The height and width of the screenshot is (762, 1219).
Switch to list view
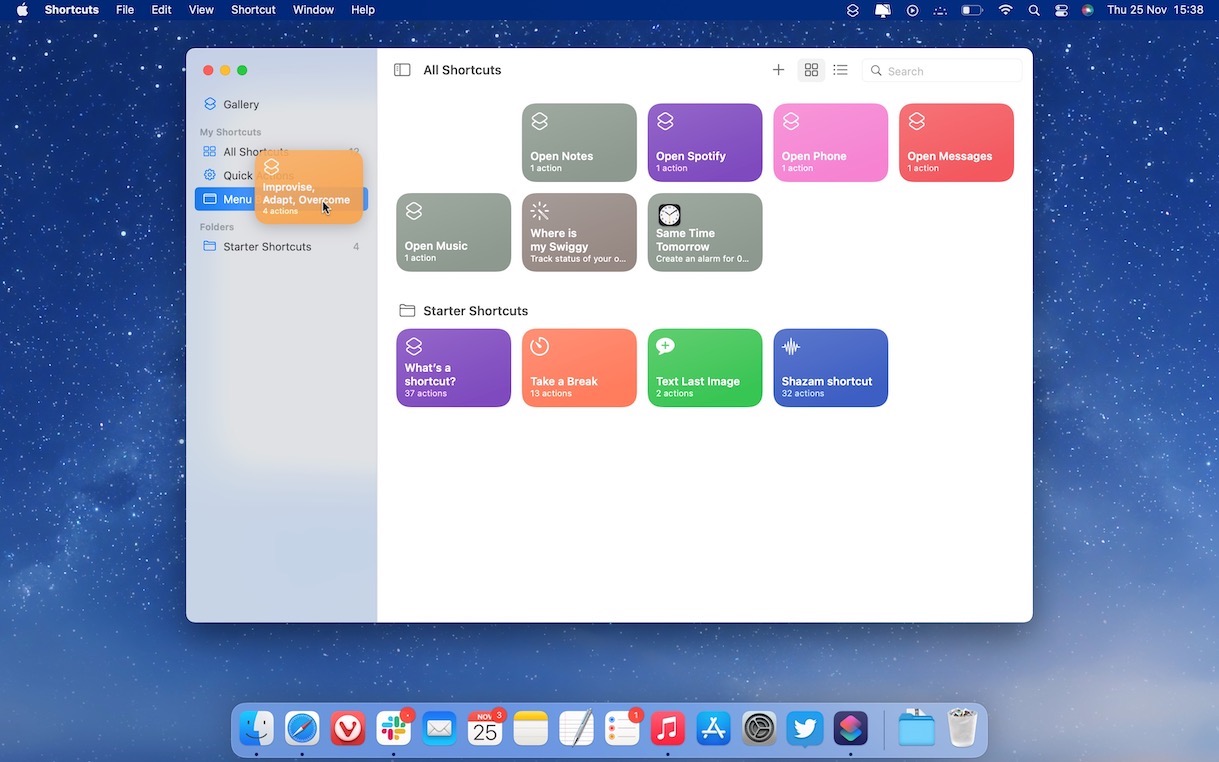(840, 70)
